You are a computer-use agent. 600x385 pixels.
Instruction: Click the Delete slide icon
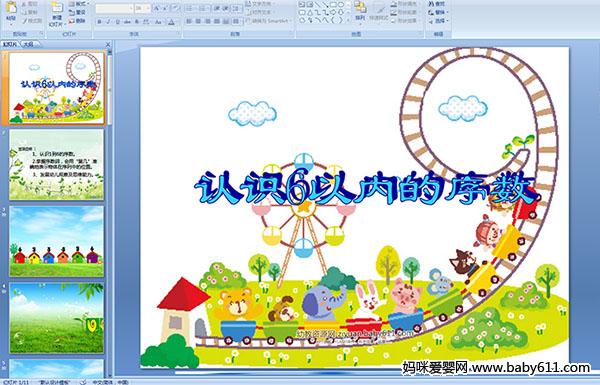point(77,21)
